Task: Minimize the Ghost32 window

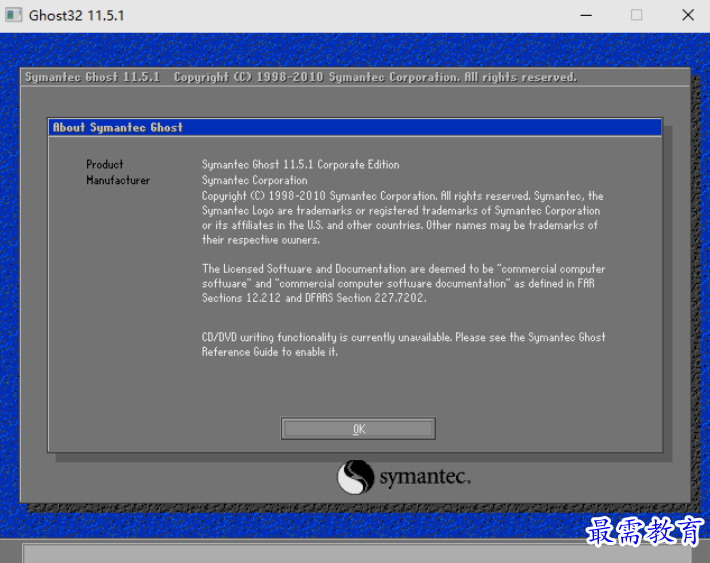Action: (x=586, y=15)
